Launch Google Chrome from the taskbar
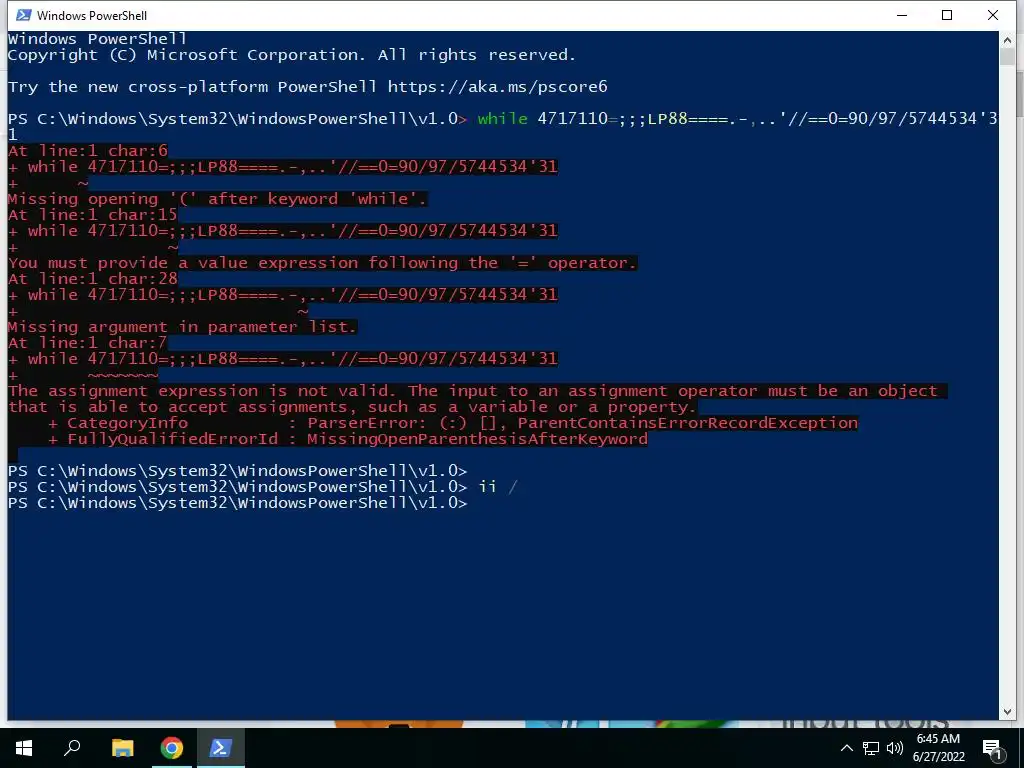 click(172, 748)
